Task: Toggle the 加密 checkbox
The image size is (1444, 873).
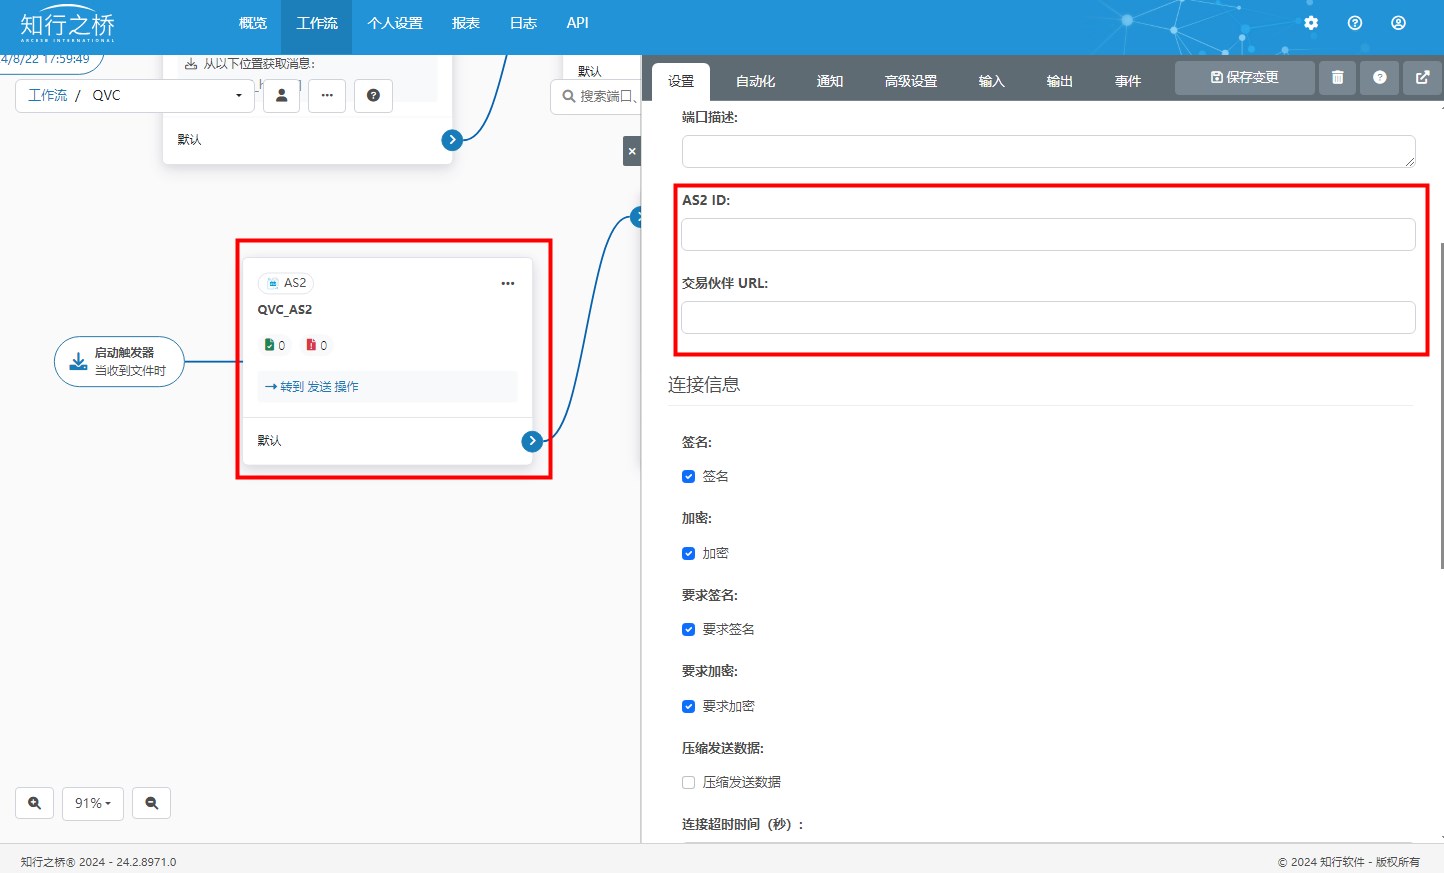Action: coord(688,554)
